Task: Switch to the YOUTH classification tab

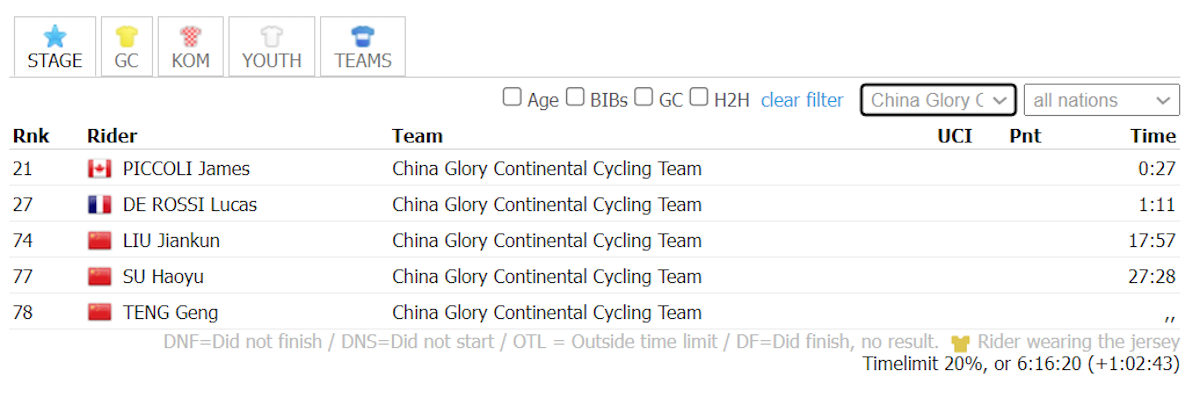Action: pos(272,47)
